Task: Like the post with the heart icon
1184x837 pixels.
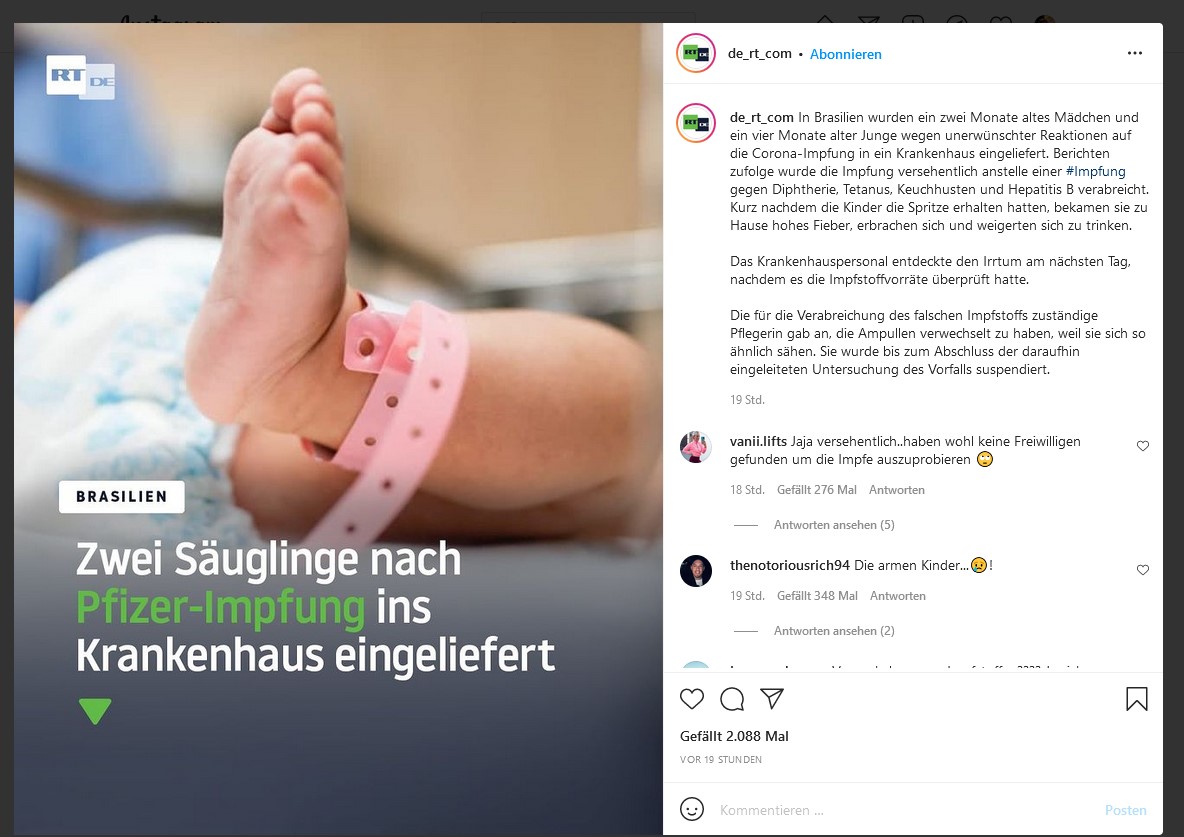Action: pyautogui.click(x=692, y=699)
